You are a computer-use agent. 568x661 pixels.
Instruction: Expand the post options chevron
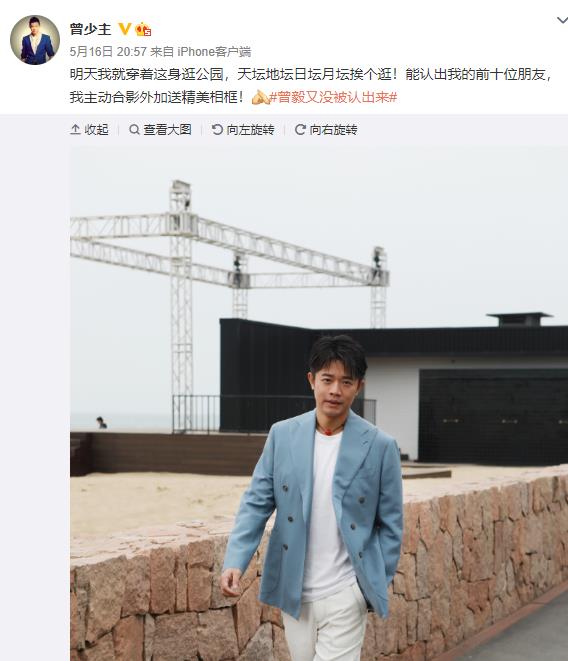coord(562,20)
